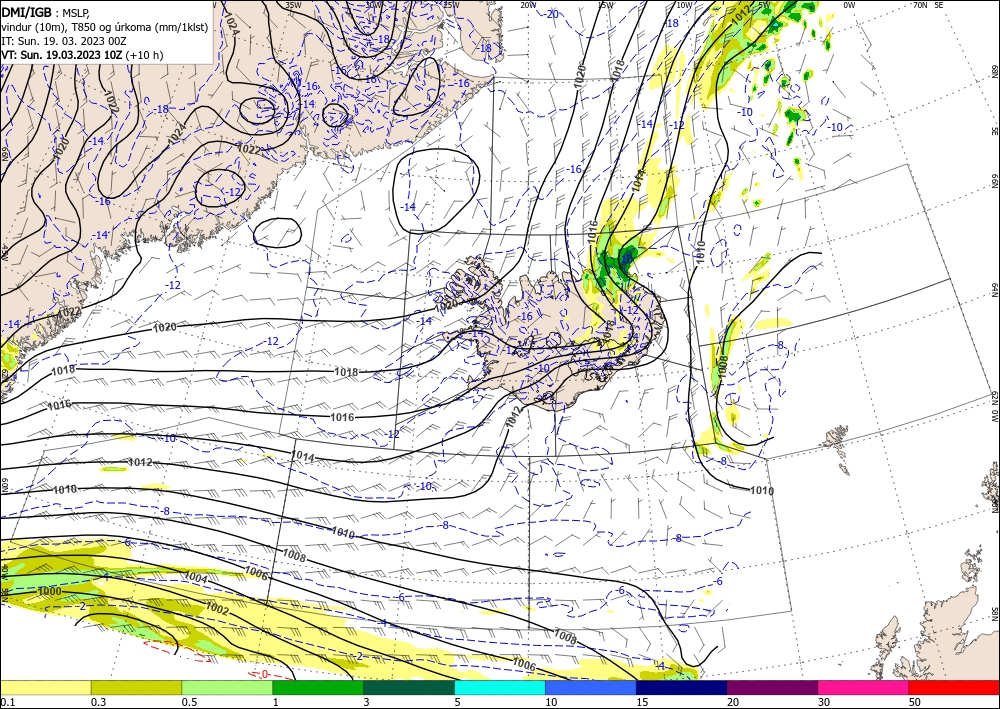
Task: Pick the cyan 5 mm legend swatch
Action: (x=500, y=687)
